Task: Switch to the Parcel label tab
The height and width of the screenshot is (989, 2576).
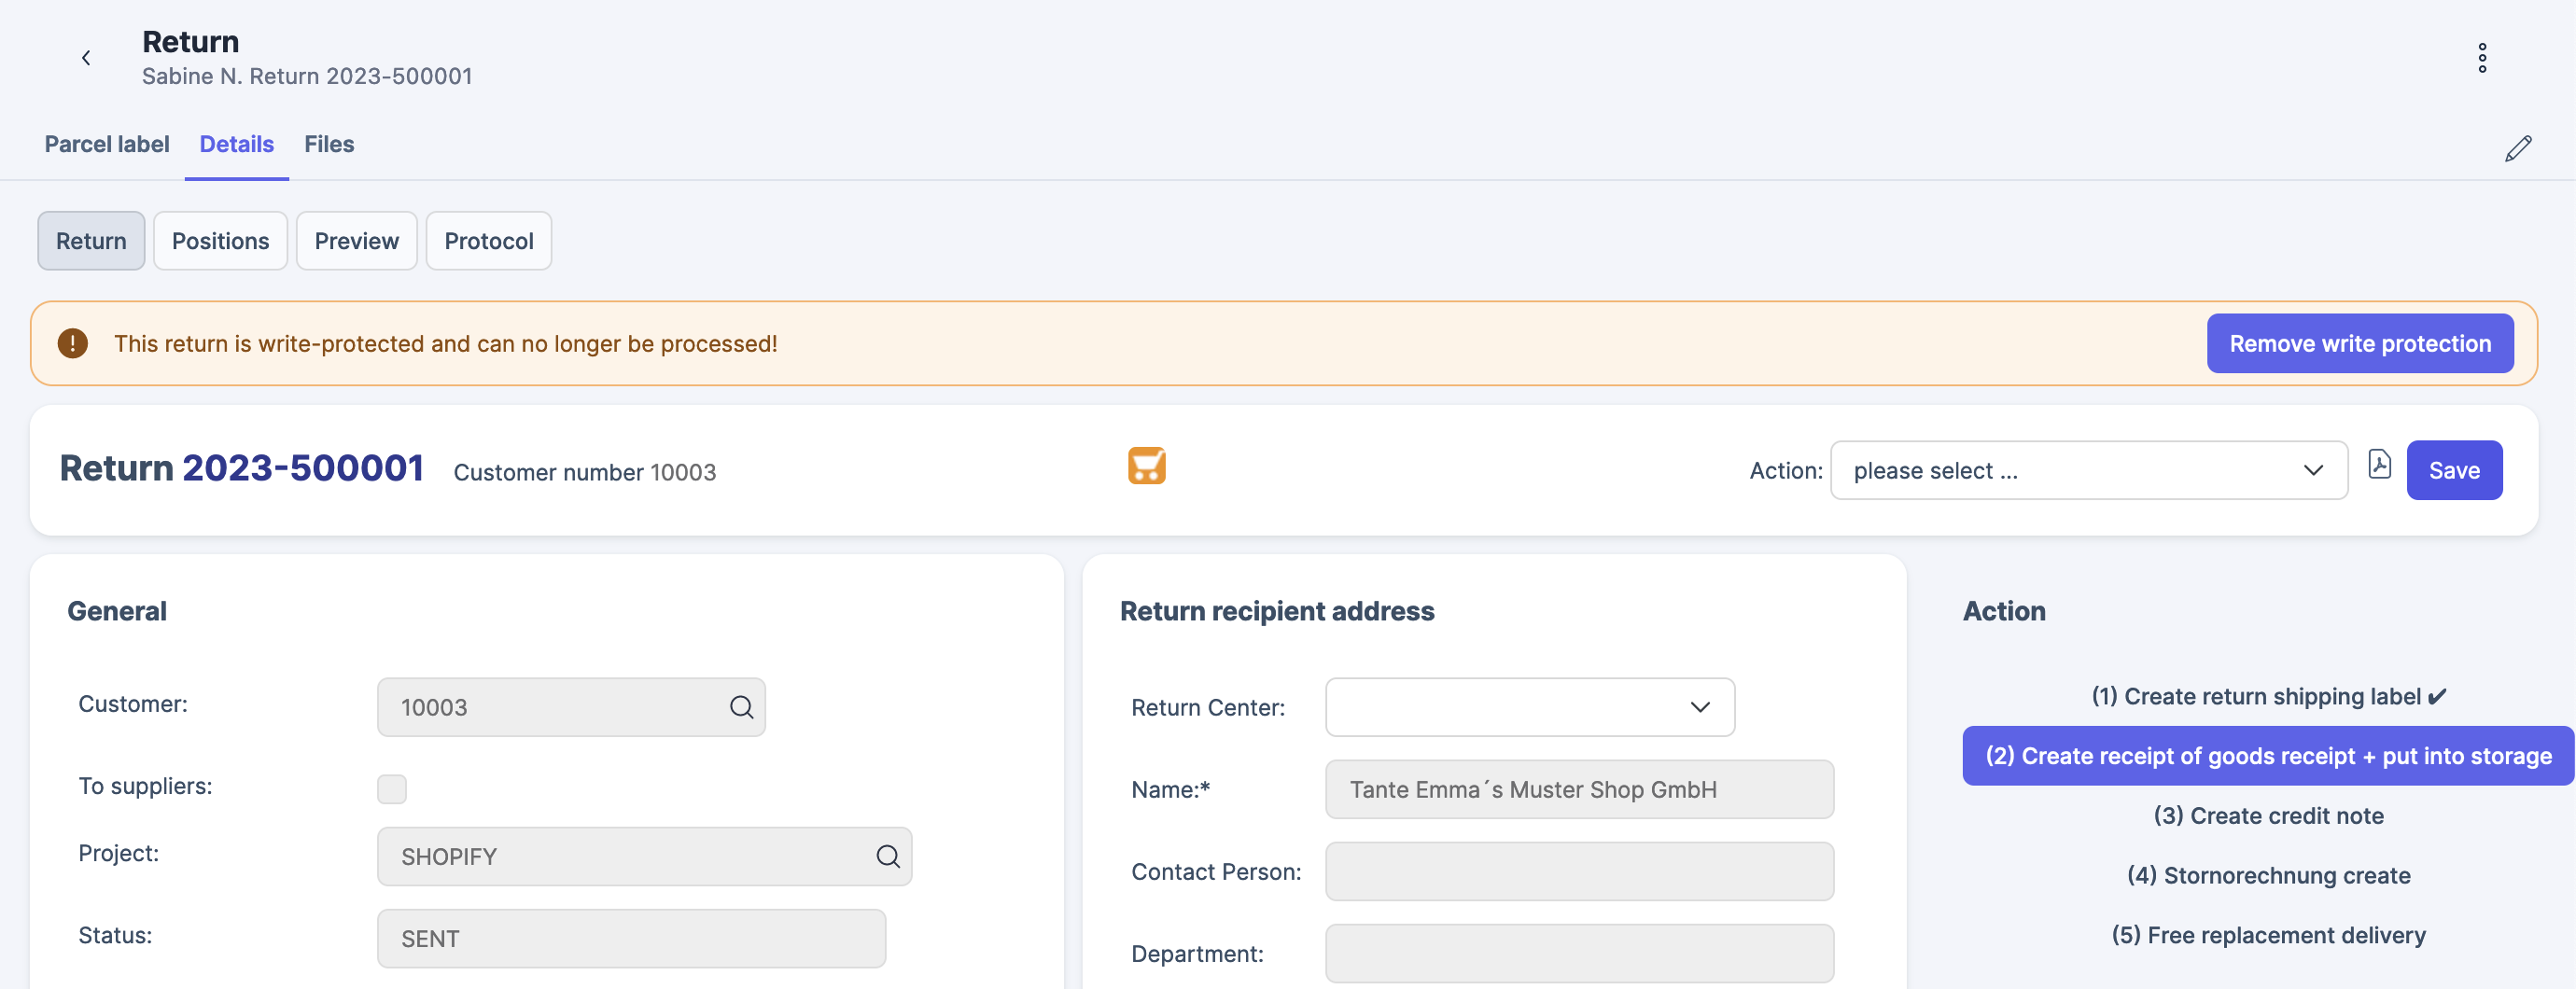Action: click(x=107, y=144)
